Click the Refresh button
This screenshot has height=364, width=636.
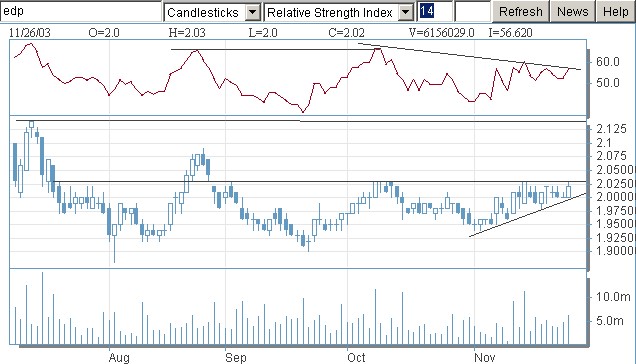click(520, 11)
